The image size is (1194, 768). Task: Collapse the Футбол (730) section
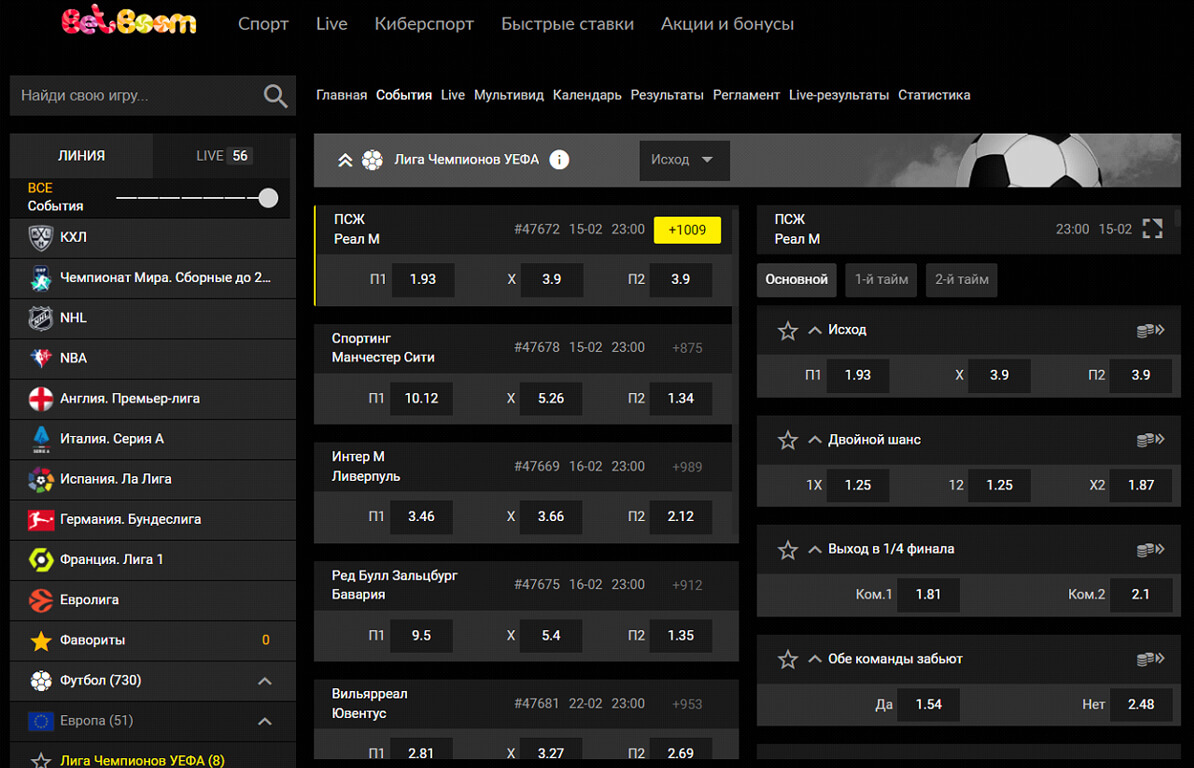(264, 680)
